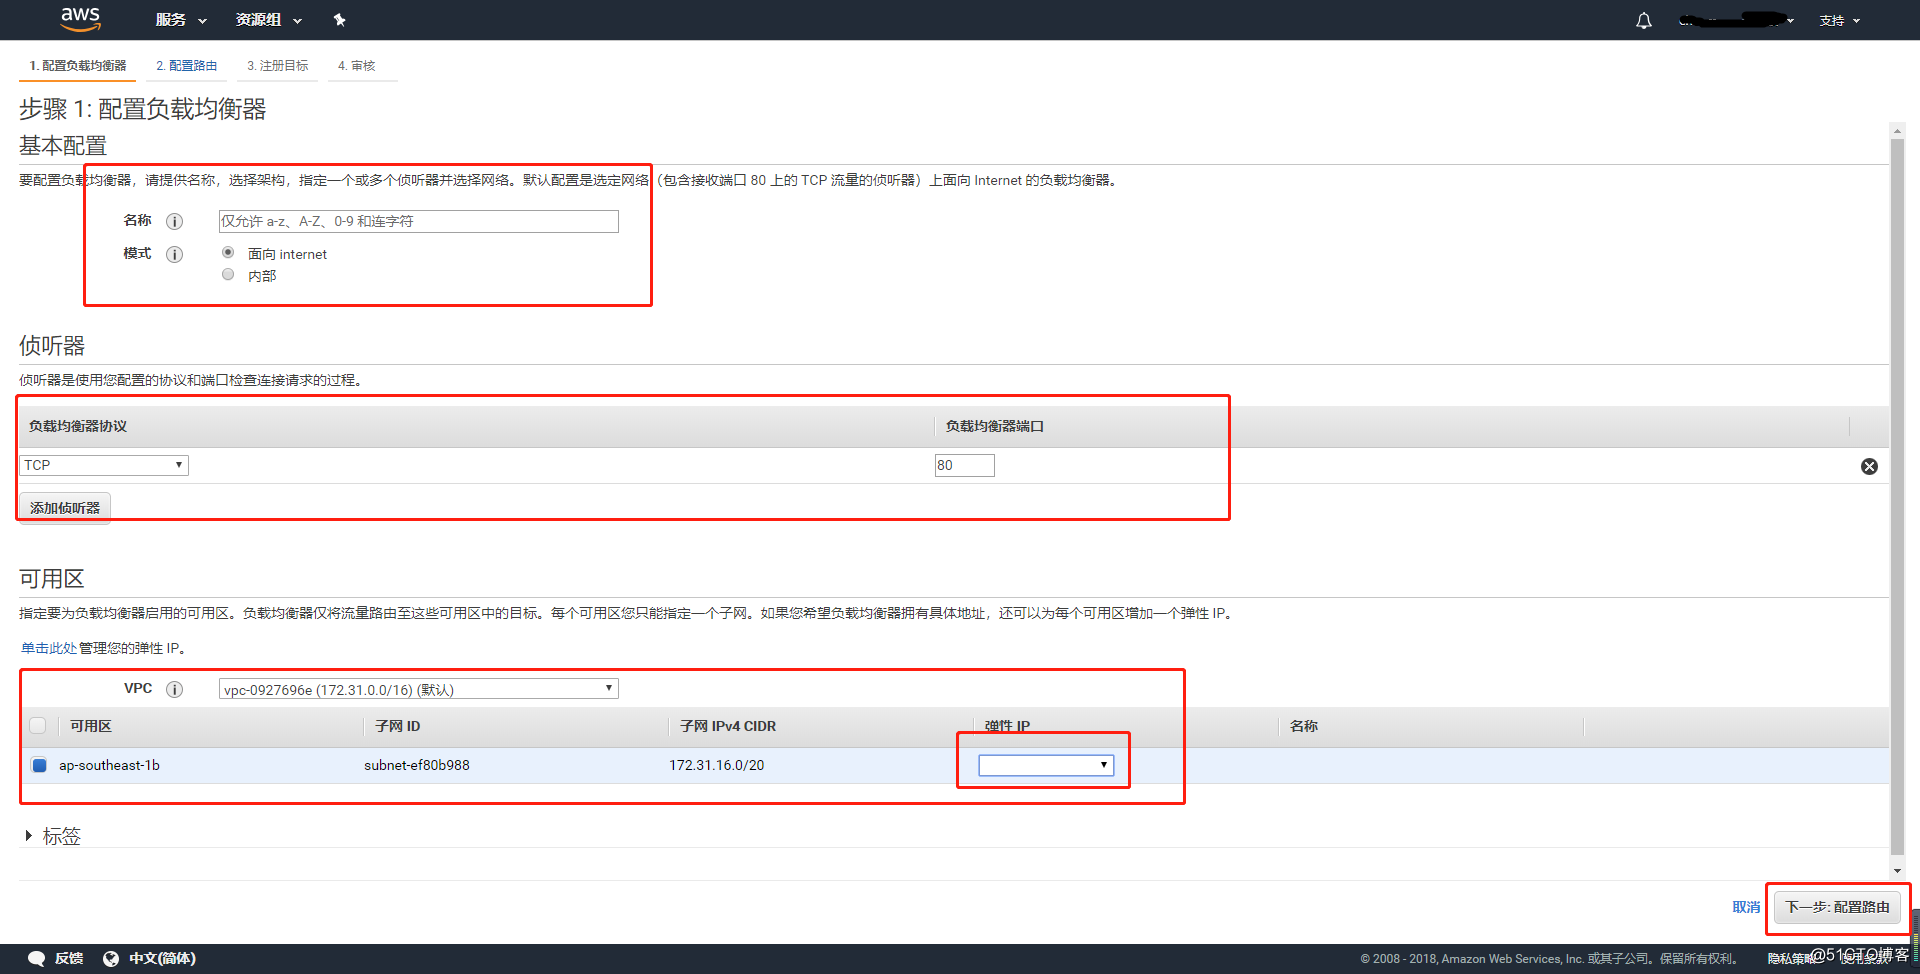Click 下一步: 配置路由 button

[x=1837, y=907]
